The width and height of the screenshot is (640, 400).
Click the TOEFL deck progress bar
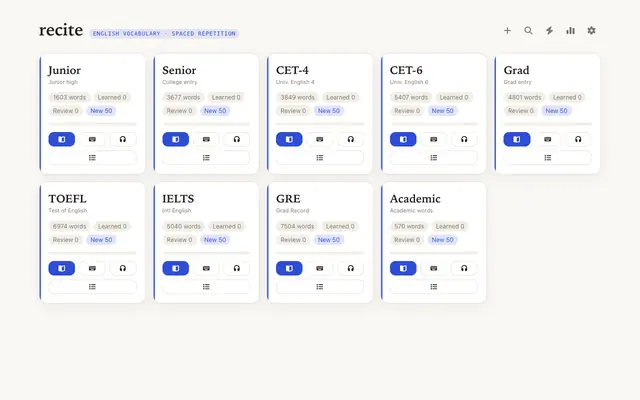92,253
